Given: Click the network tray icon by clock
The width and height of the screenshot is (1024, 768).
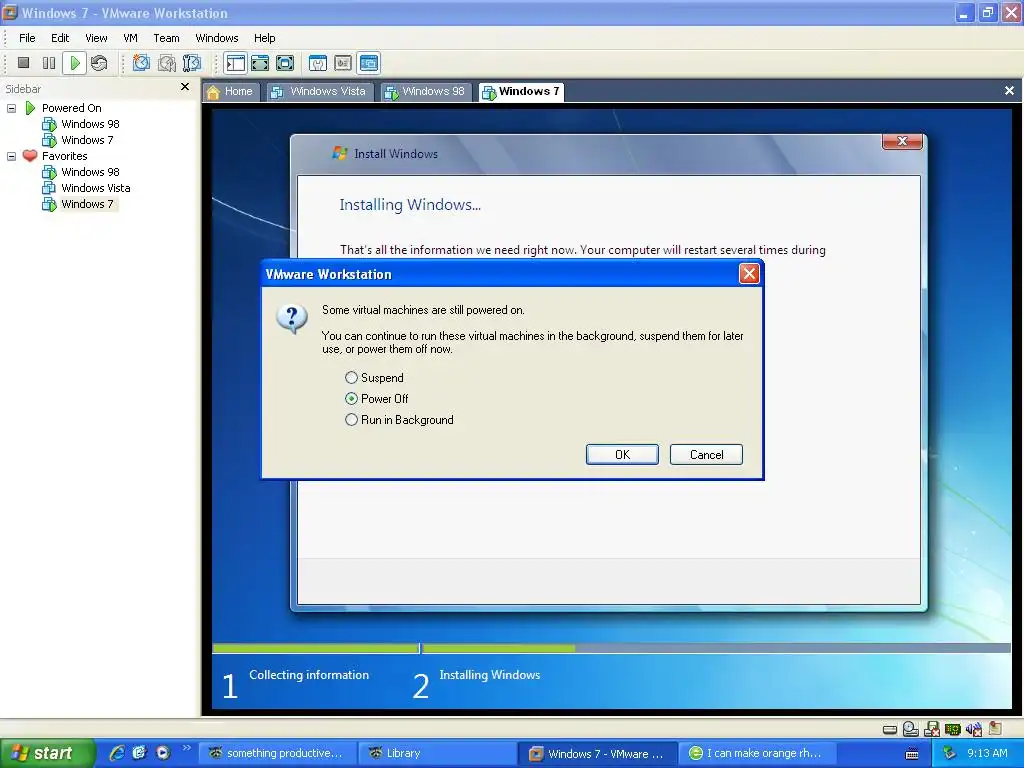Looking at the screenshot, I should [x=950, y=753].
